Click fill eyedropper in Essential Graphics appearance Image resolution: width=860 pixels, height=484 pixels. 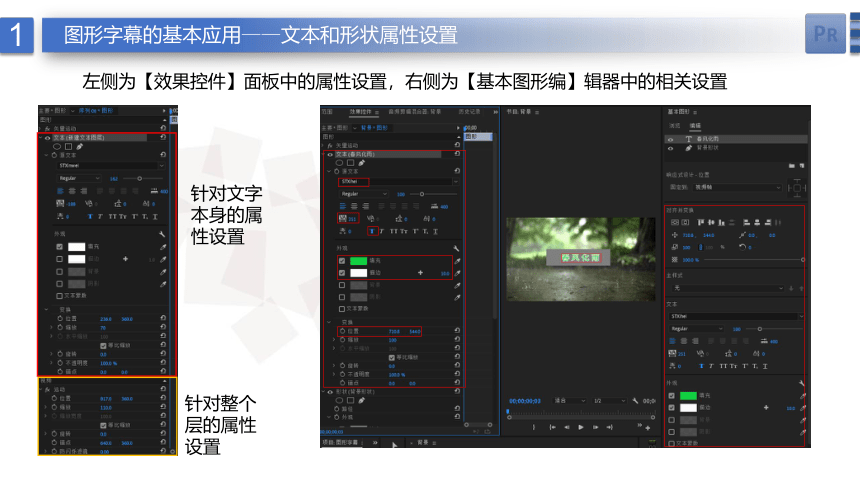[x=802, y=396]
